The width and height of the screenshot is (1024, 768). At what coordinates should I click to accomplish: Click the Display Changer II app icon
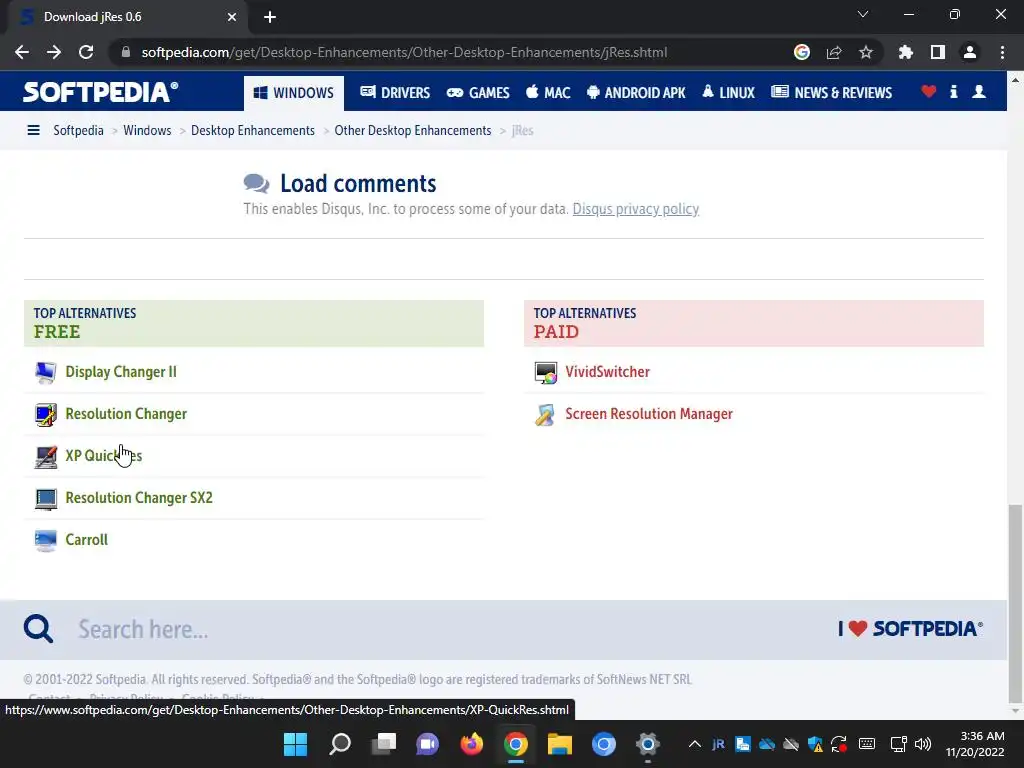pos(46,372)
